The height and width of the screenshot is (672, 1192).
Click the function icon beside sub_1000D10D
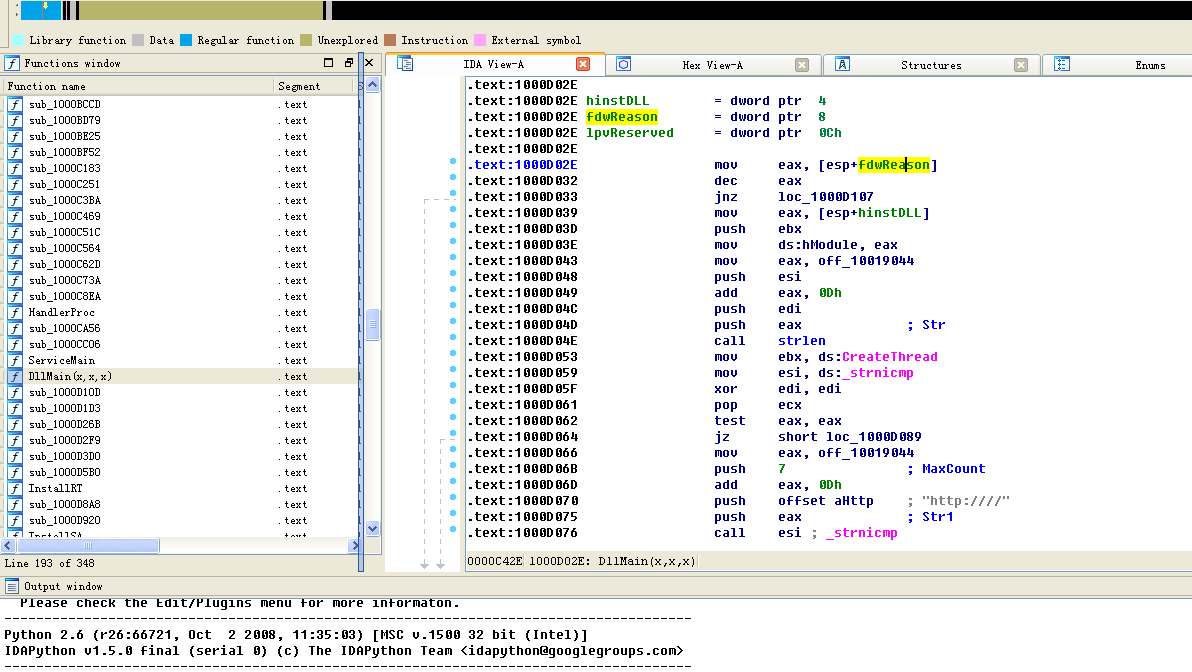tap(15, 392)
